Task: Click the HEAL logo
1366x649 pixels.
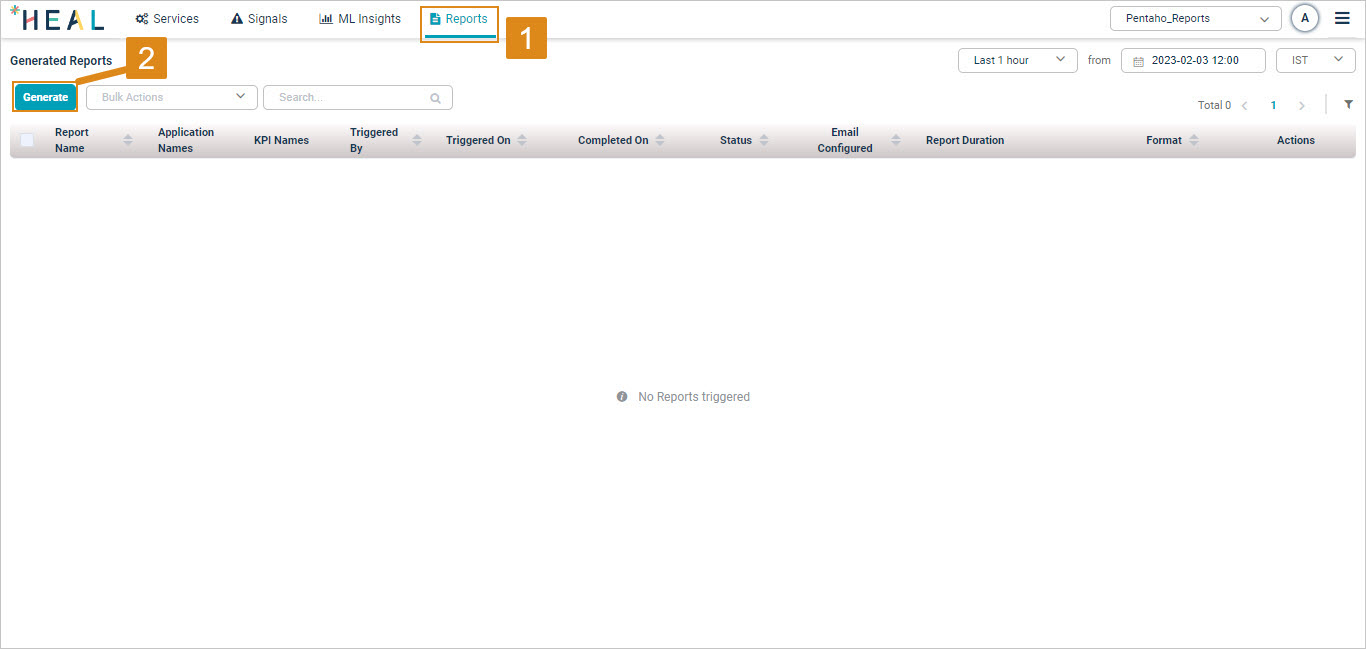Action: click(57, 18)
